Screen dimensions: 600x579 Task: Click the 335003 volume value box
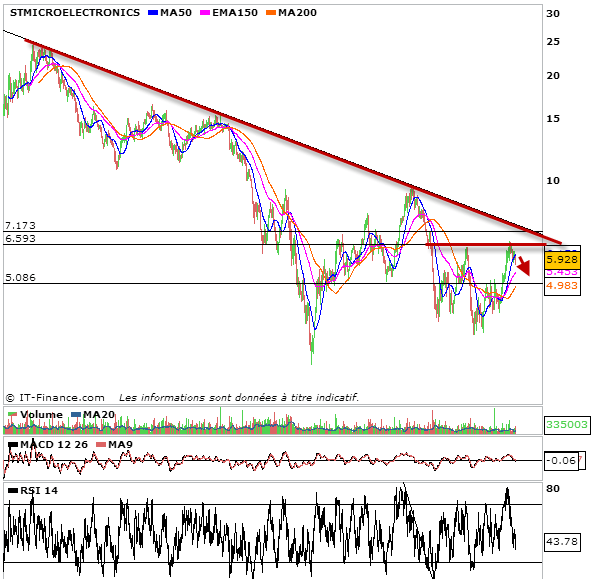tap(567, 426)
